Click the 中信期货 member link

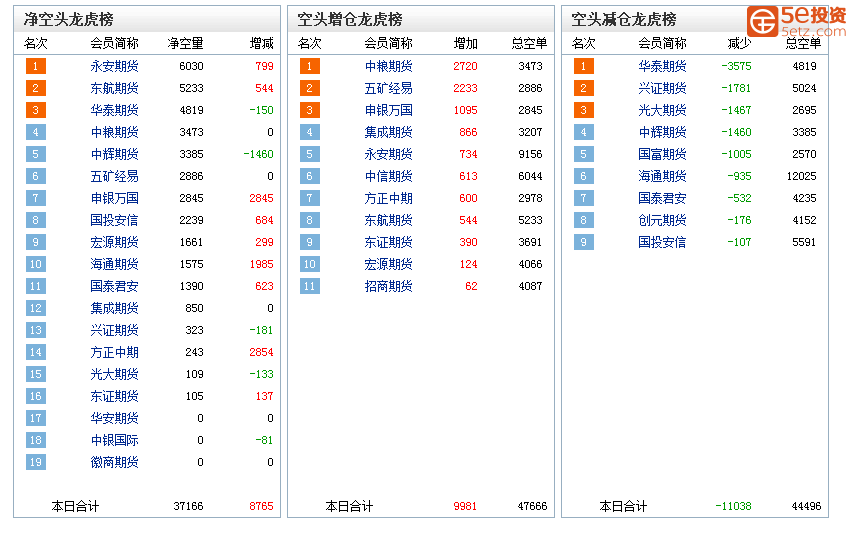[388, 176]
